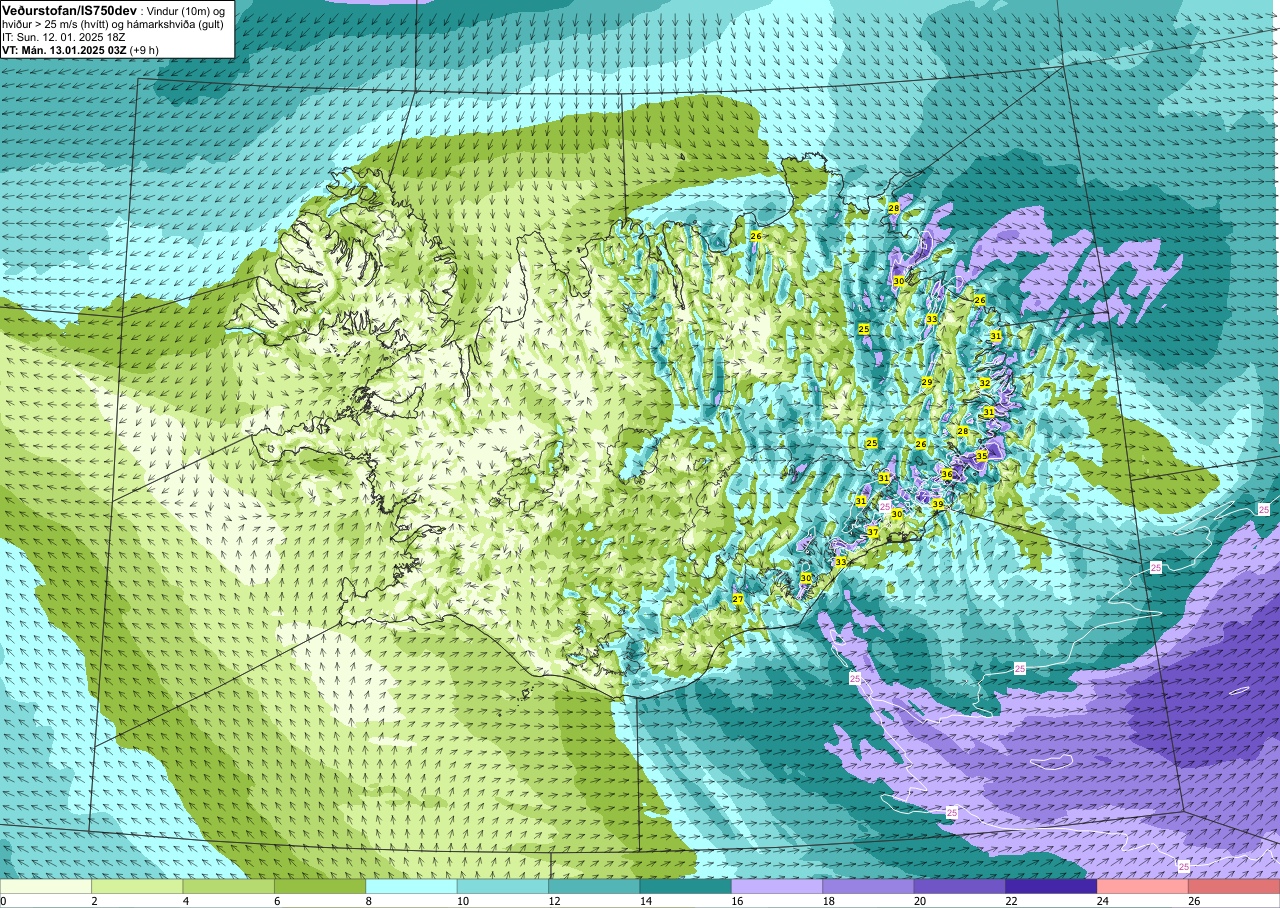Click the legend tick label 0
This screenshot has width=1280, height=908.
3,901
